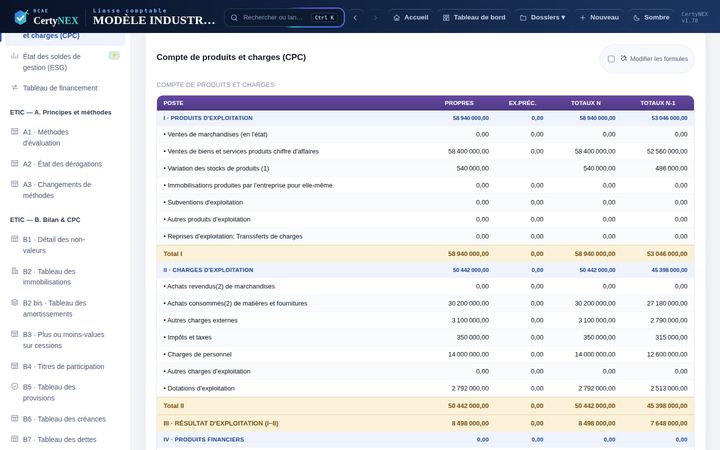Click the CertyNEX shield logo
This screenshot has width=720, height=450.
[x=21, y=17]
